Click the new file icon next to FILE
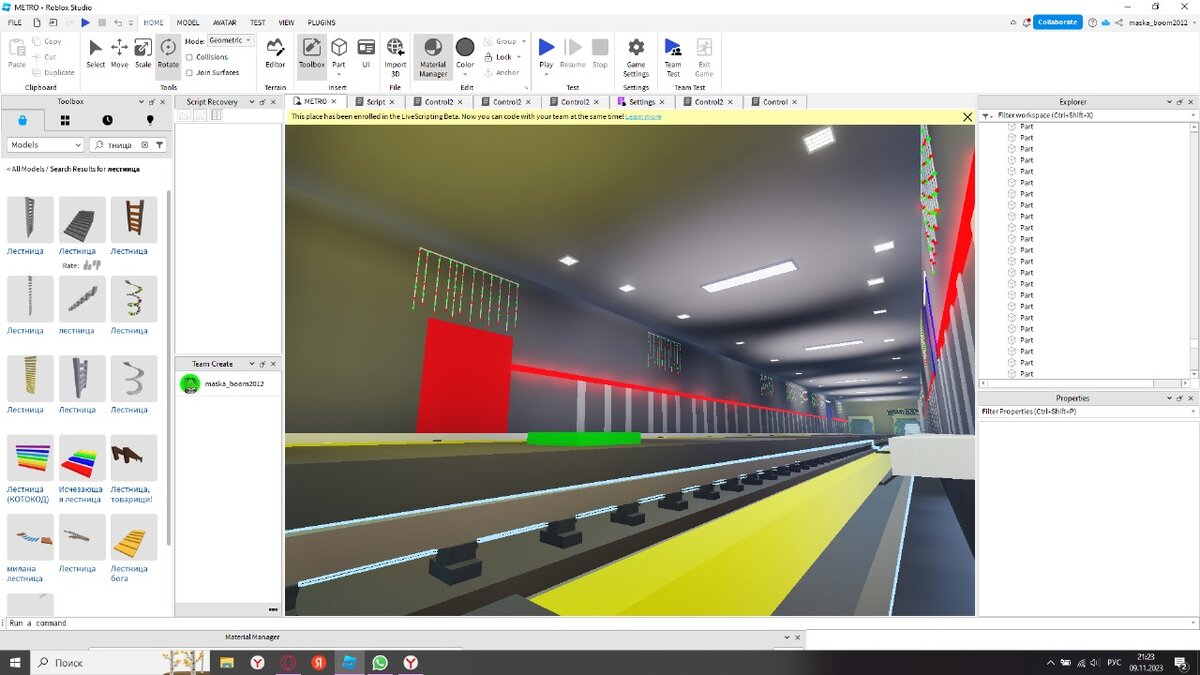Image resolution: width=1200 pixels, height=675 pixels. (x=37, y=22)
